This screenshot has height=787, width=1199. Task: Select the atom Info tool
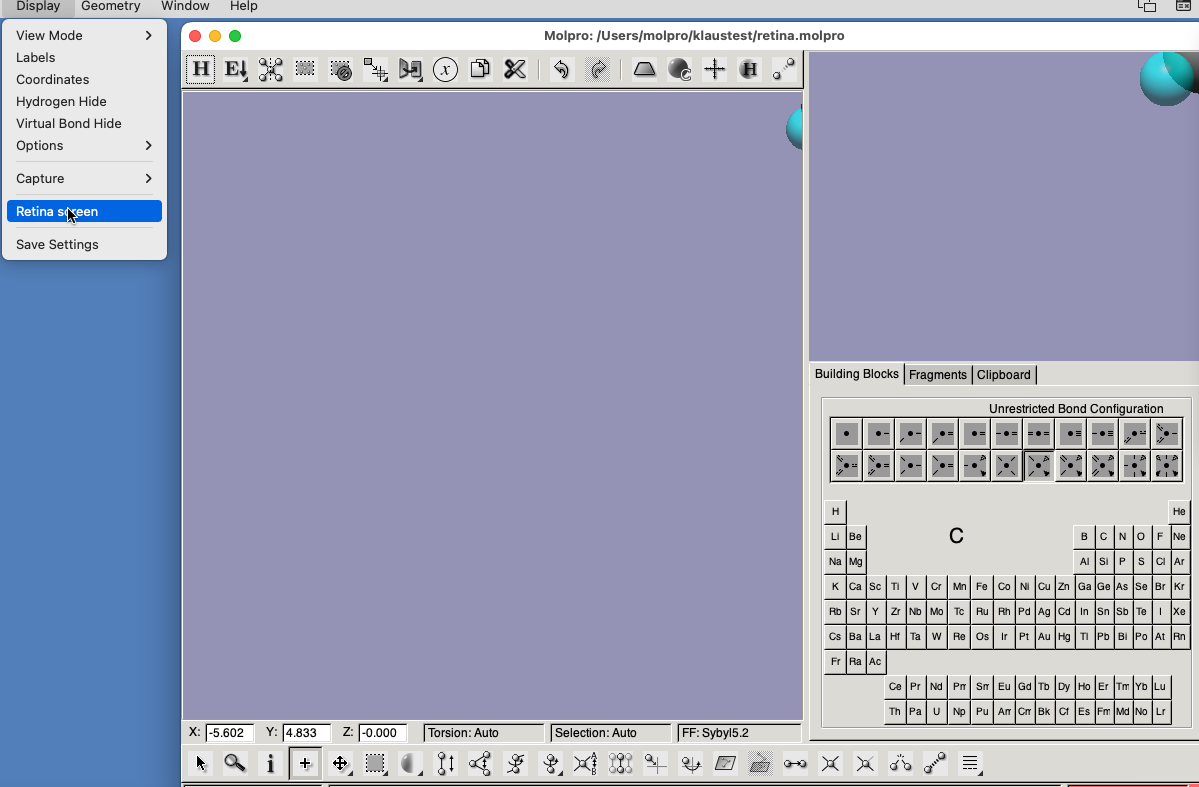click(x=270, y=763)
